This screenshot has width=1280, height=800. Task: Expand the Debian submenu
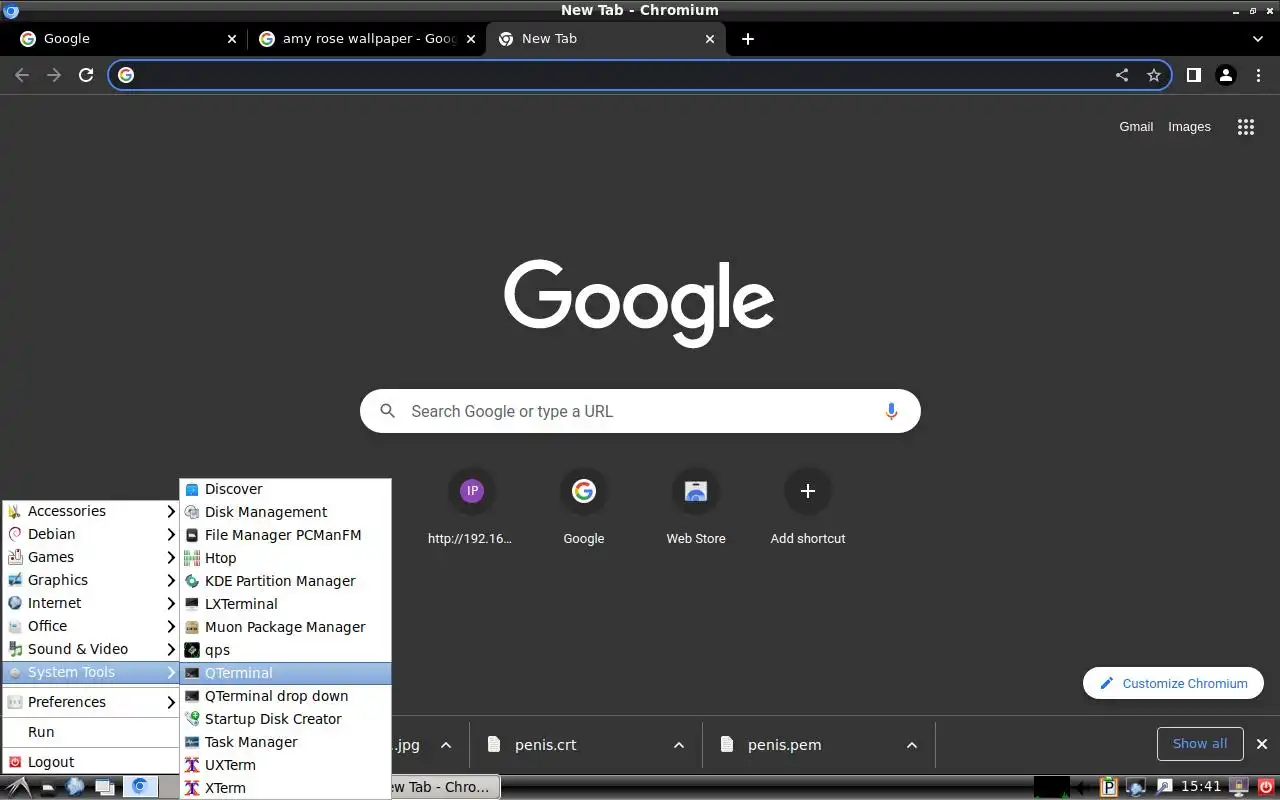tap(91, 534)
